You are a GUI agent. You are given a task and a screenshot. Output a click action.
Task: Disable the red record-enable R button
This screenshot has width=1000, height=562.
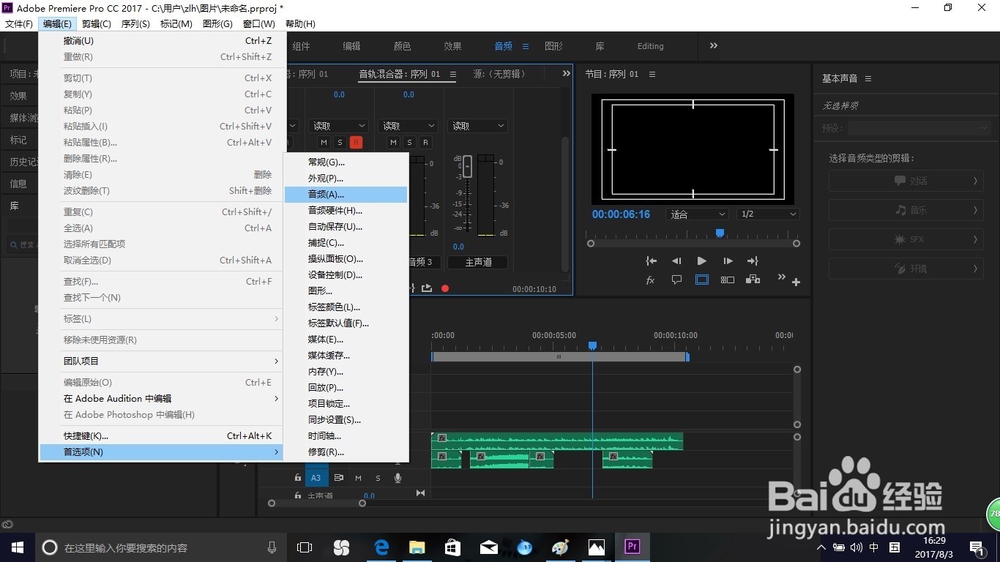[356, 142]
